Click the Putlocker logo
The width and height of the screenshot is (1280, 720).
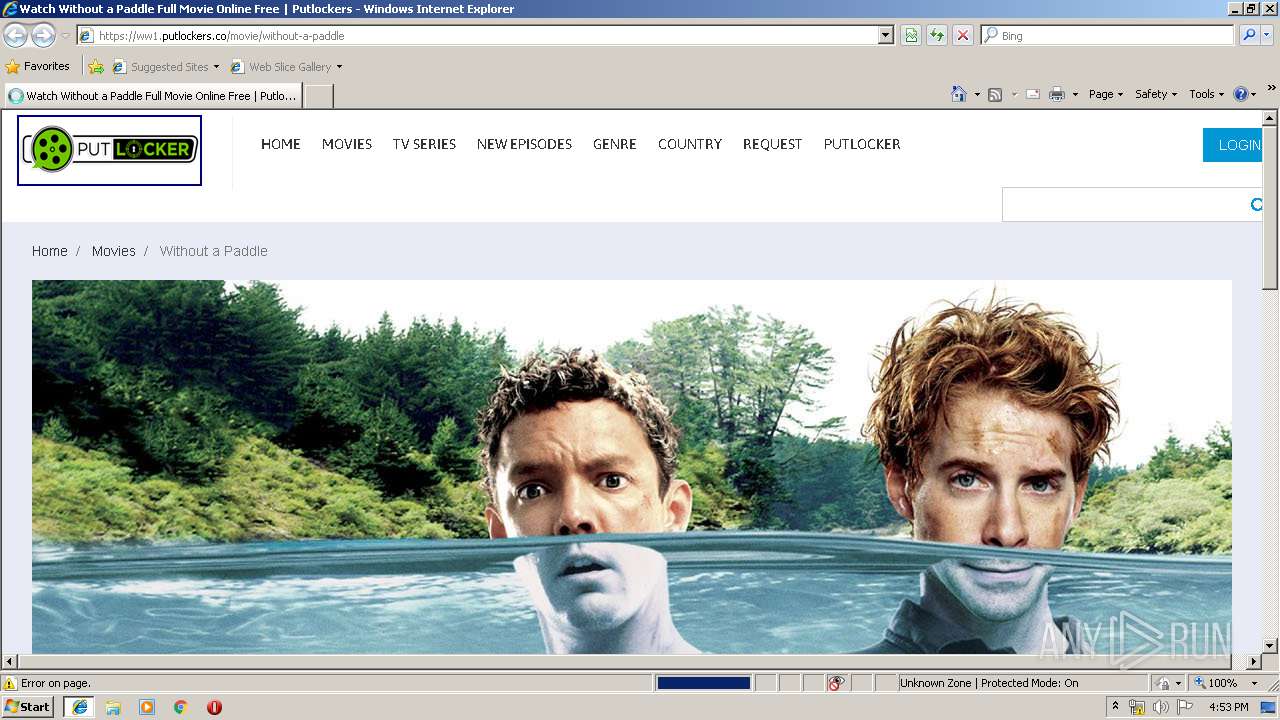coord(109,150)
